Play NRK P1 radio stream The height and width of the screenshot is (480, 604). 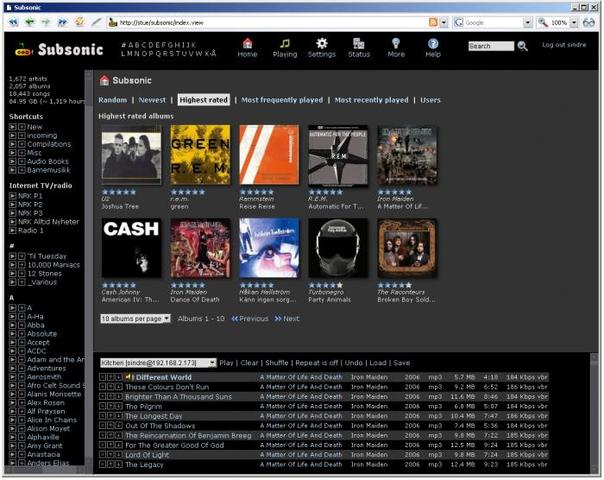pos(13,196)
